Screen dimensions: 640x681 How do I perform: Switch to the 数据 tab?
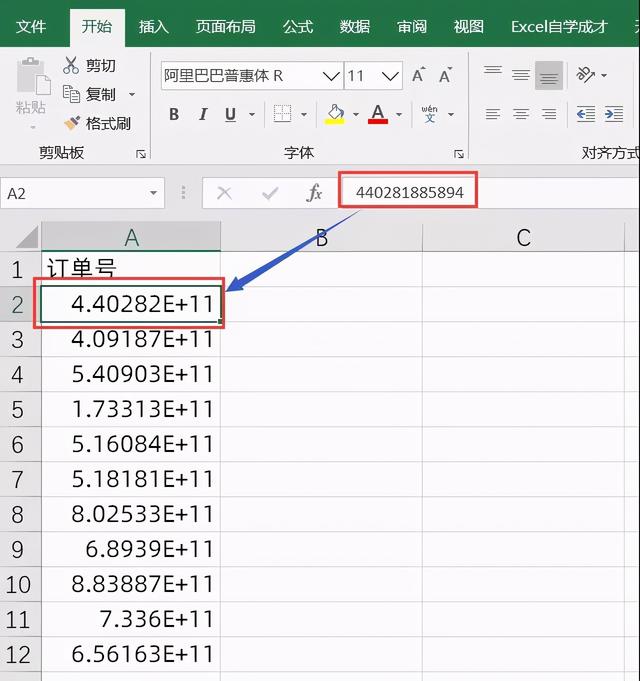(x=355, y=26)
